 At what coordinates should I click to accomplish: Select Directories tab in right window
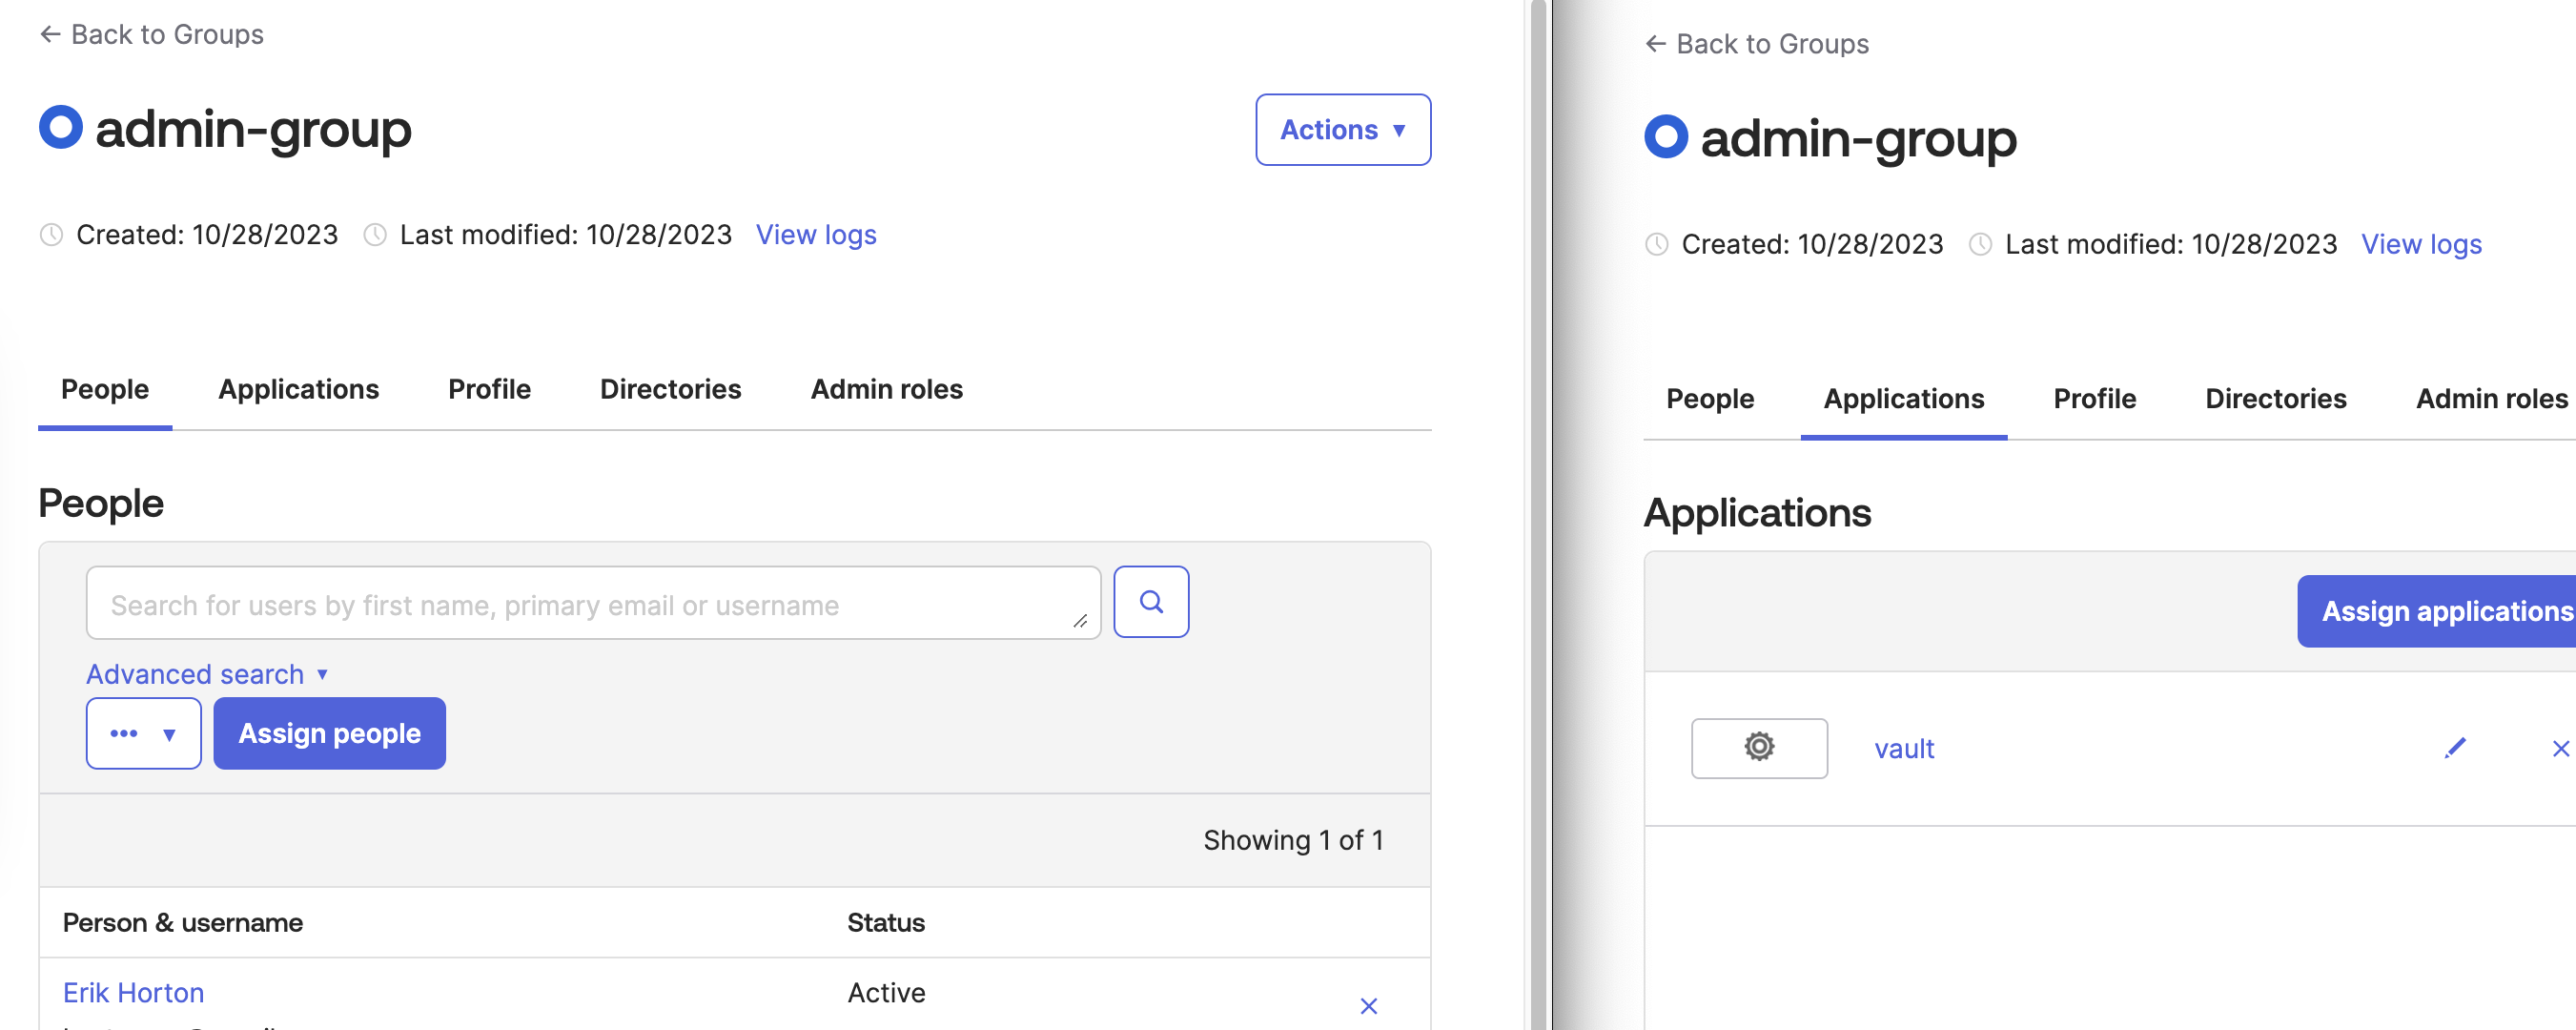[x=2276, y=399]
